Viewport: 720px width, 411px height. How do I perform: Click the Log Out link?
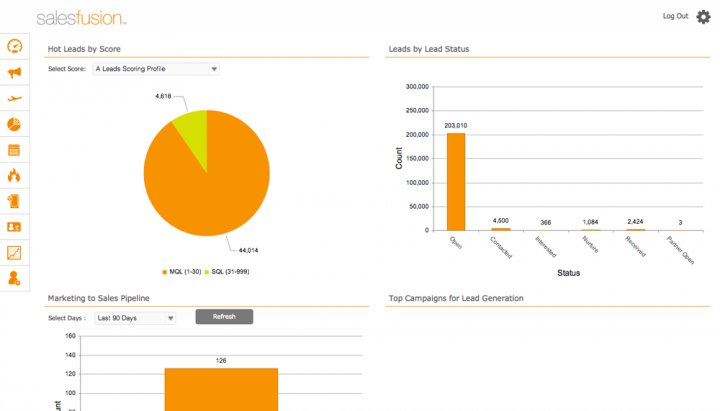(x=675, y=16)
